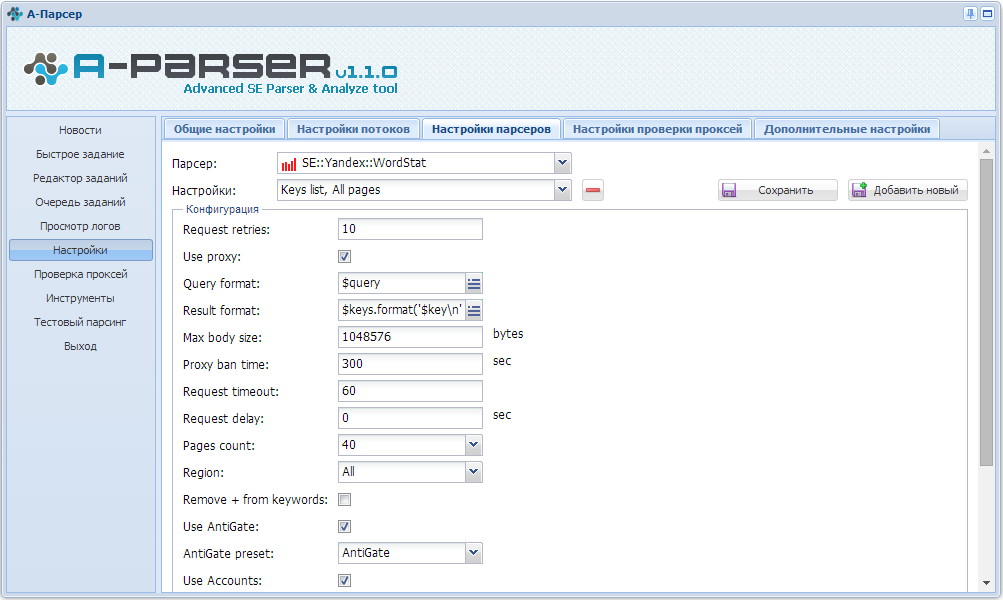Expand the AntiGate preset dropdown
Screen dimensions: 1003x600
[473, 553]
